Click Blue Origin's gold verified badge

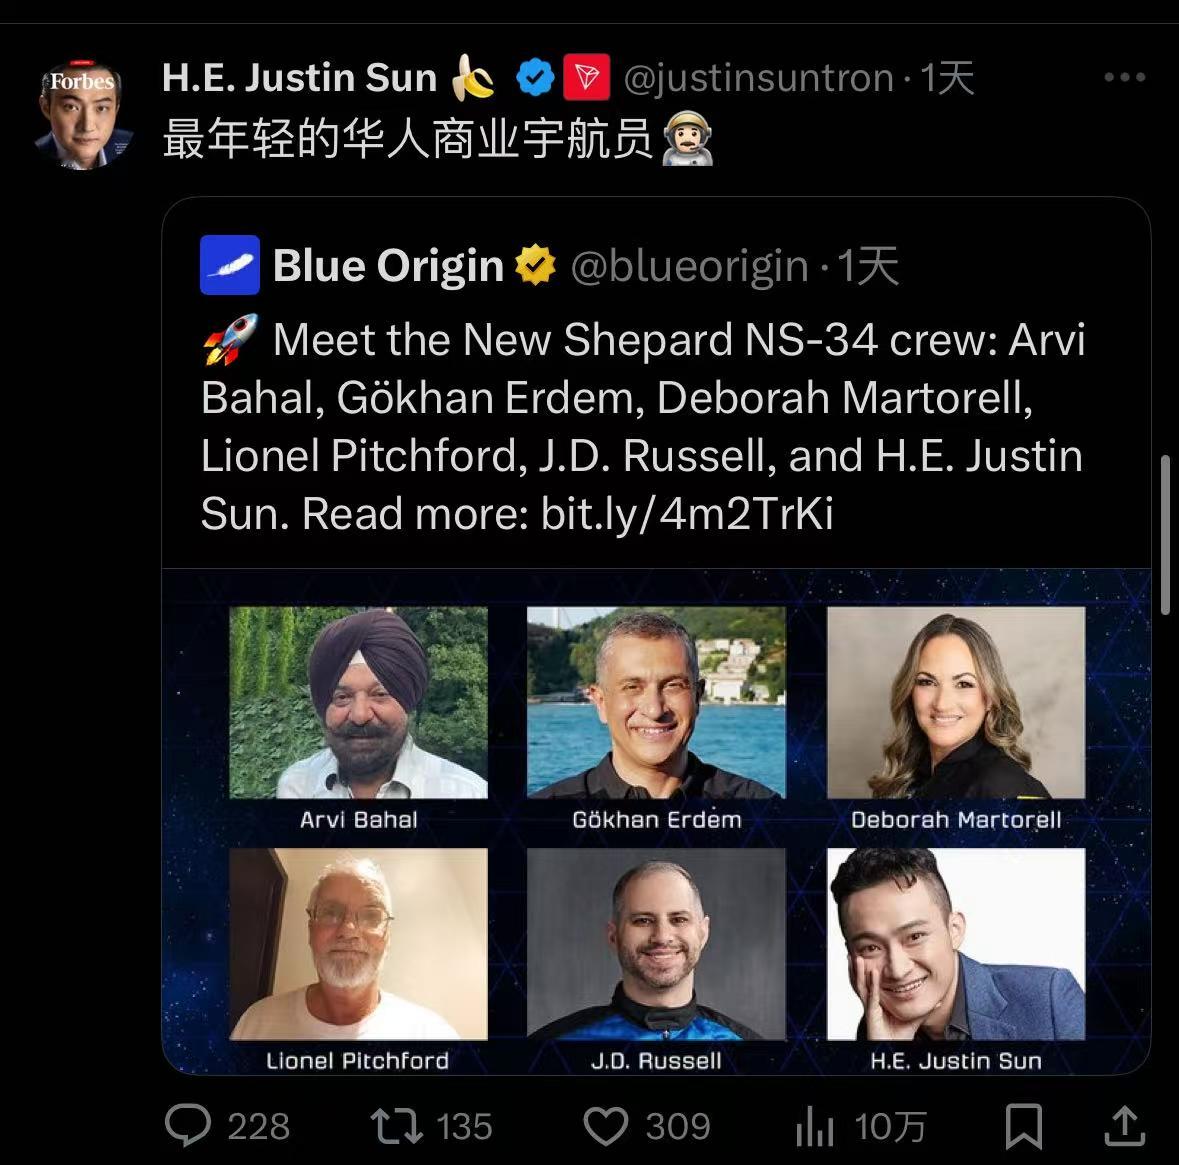pyautogui.click(x=535, y=265)
